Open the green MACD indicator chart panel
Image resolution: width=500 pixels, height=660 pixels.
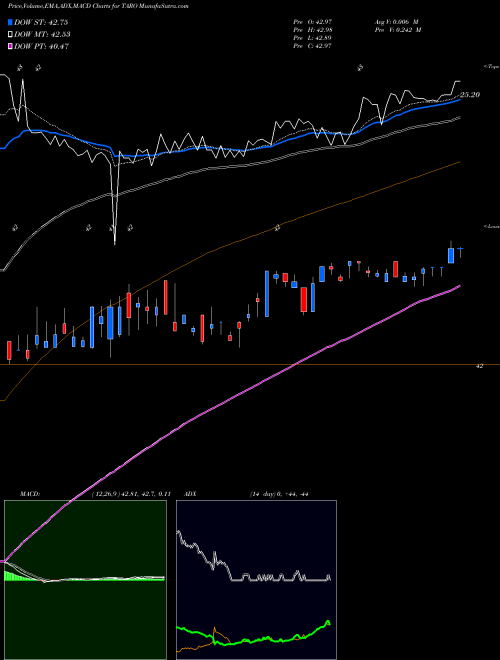click(x=85, y=580)
